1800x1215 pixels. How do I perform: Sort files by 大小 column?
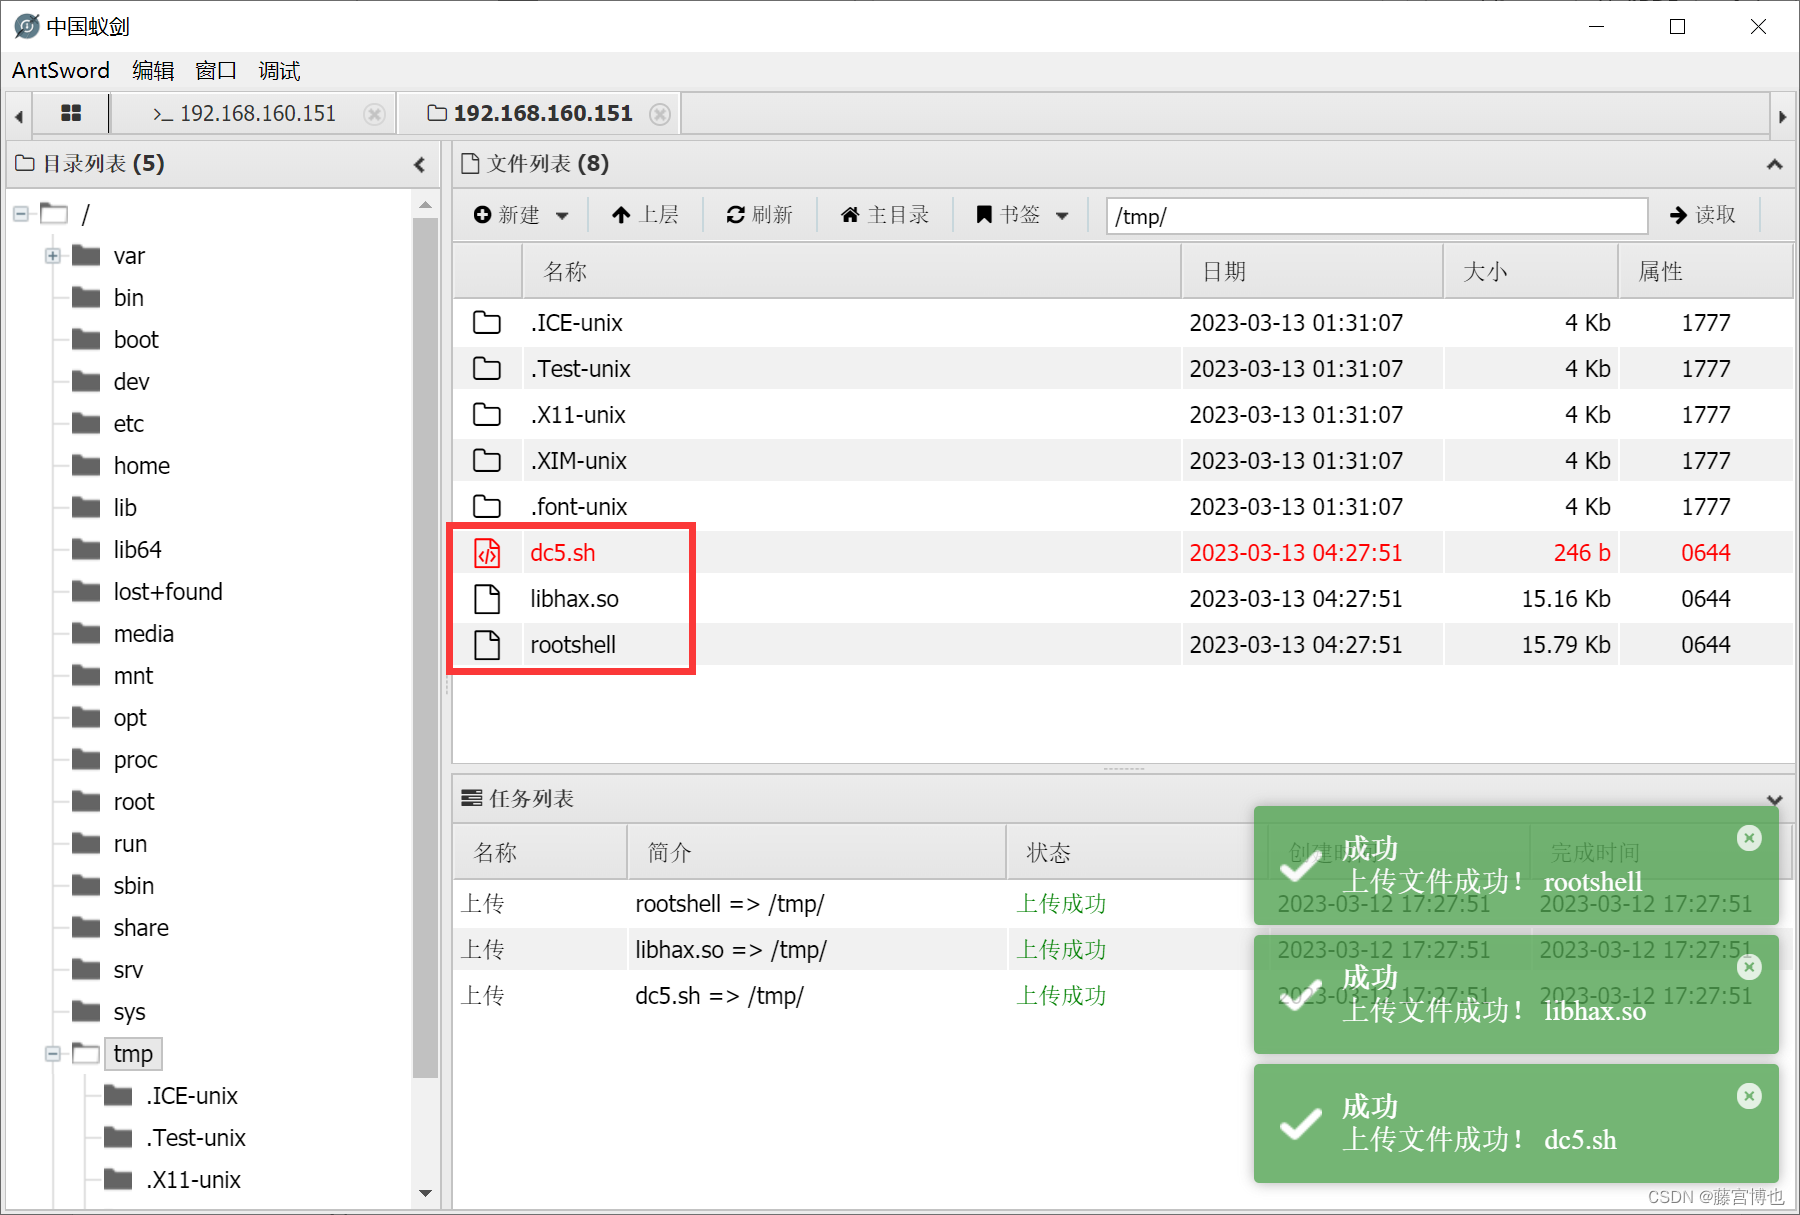tap(1530, 272)
